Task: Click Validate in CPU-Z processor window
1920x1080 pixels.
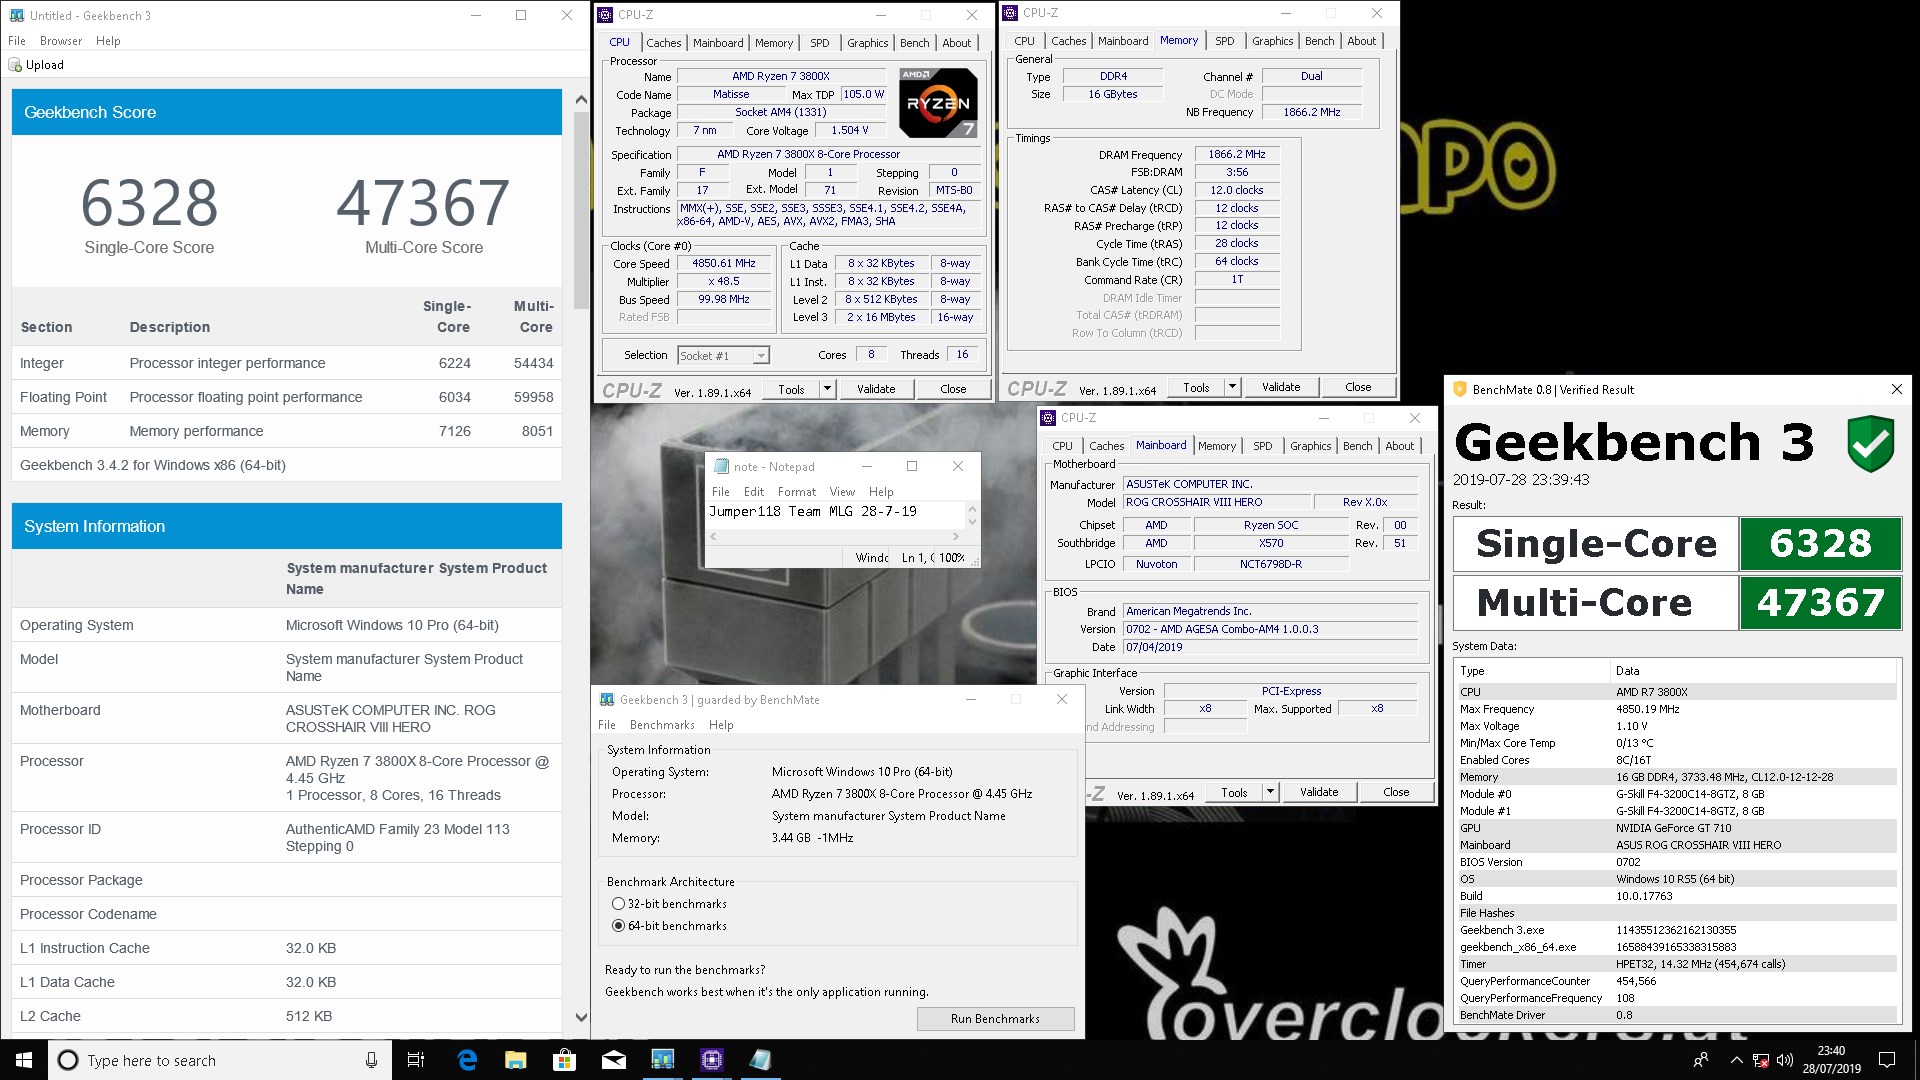Action: (x=876, y=389)
